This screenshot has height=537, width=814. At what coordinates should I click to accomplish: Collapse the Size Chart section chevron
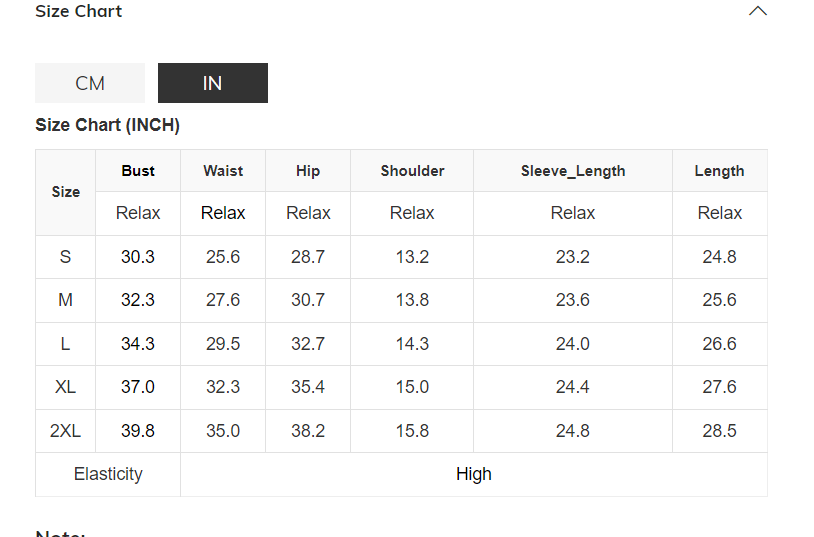pyautogui.click(x=758, y=11)
